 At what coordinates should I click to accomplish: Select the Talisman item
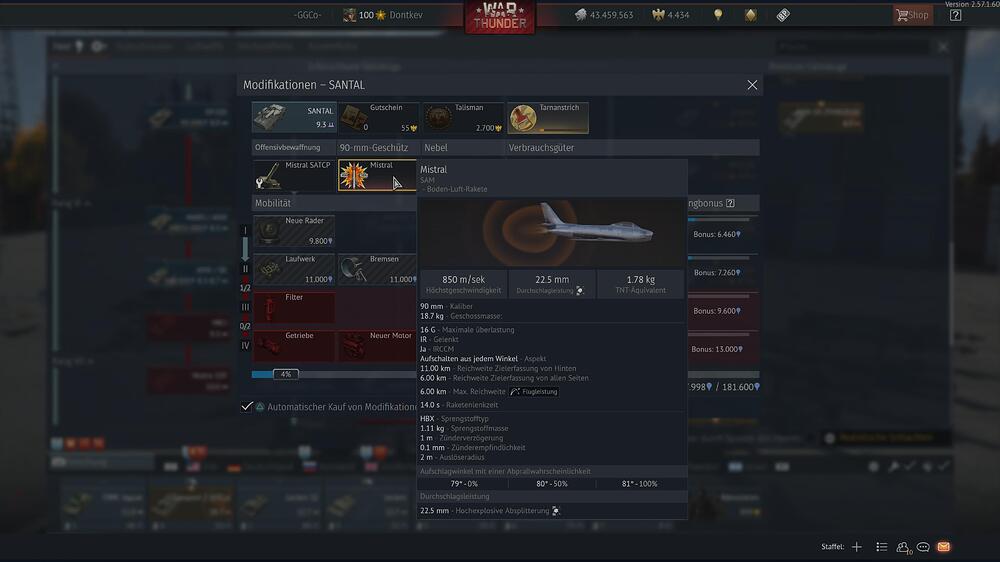(463, 117)
